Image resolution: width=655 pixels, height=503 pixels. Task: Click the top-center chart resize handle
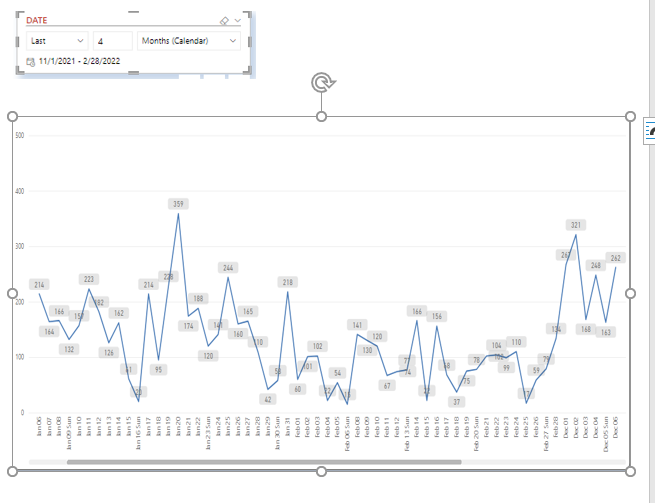(x=321, y=117)
